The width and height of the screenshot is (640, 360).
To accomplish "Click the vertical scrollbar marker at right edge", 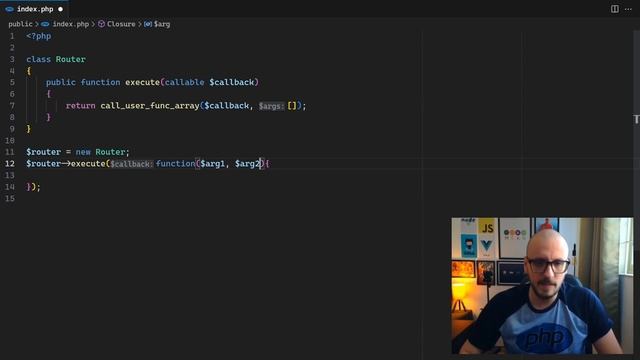I will (x=636, y=119).
